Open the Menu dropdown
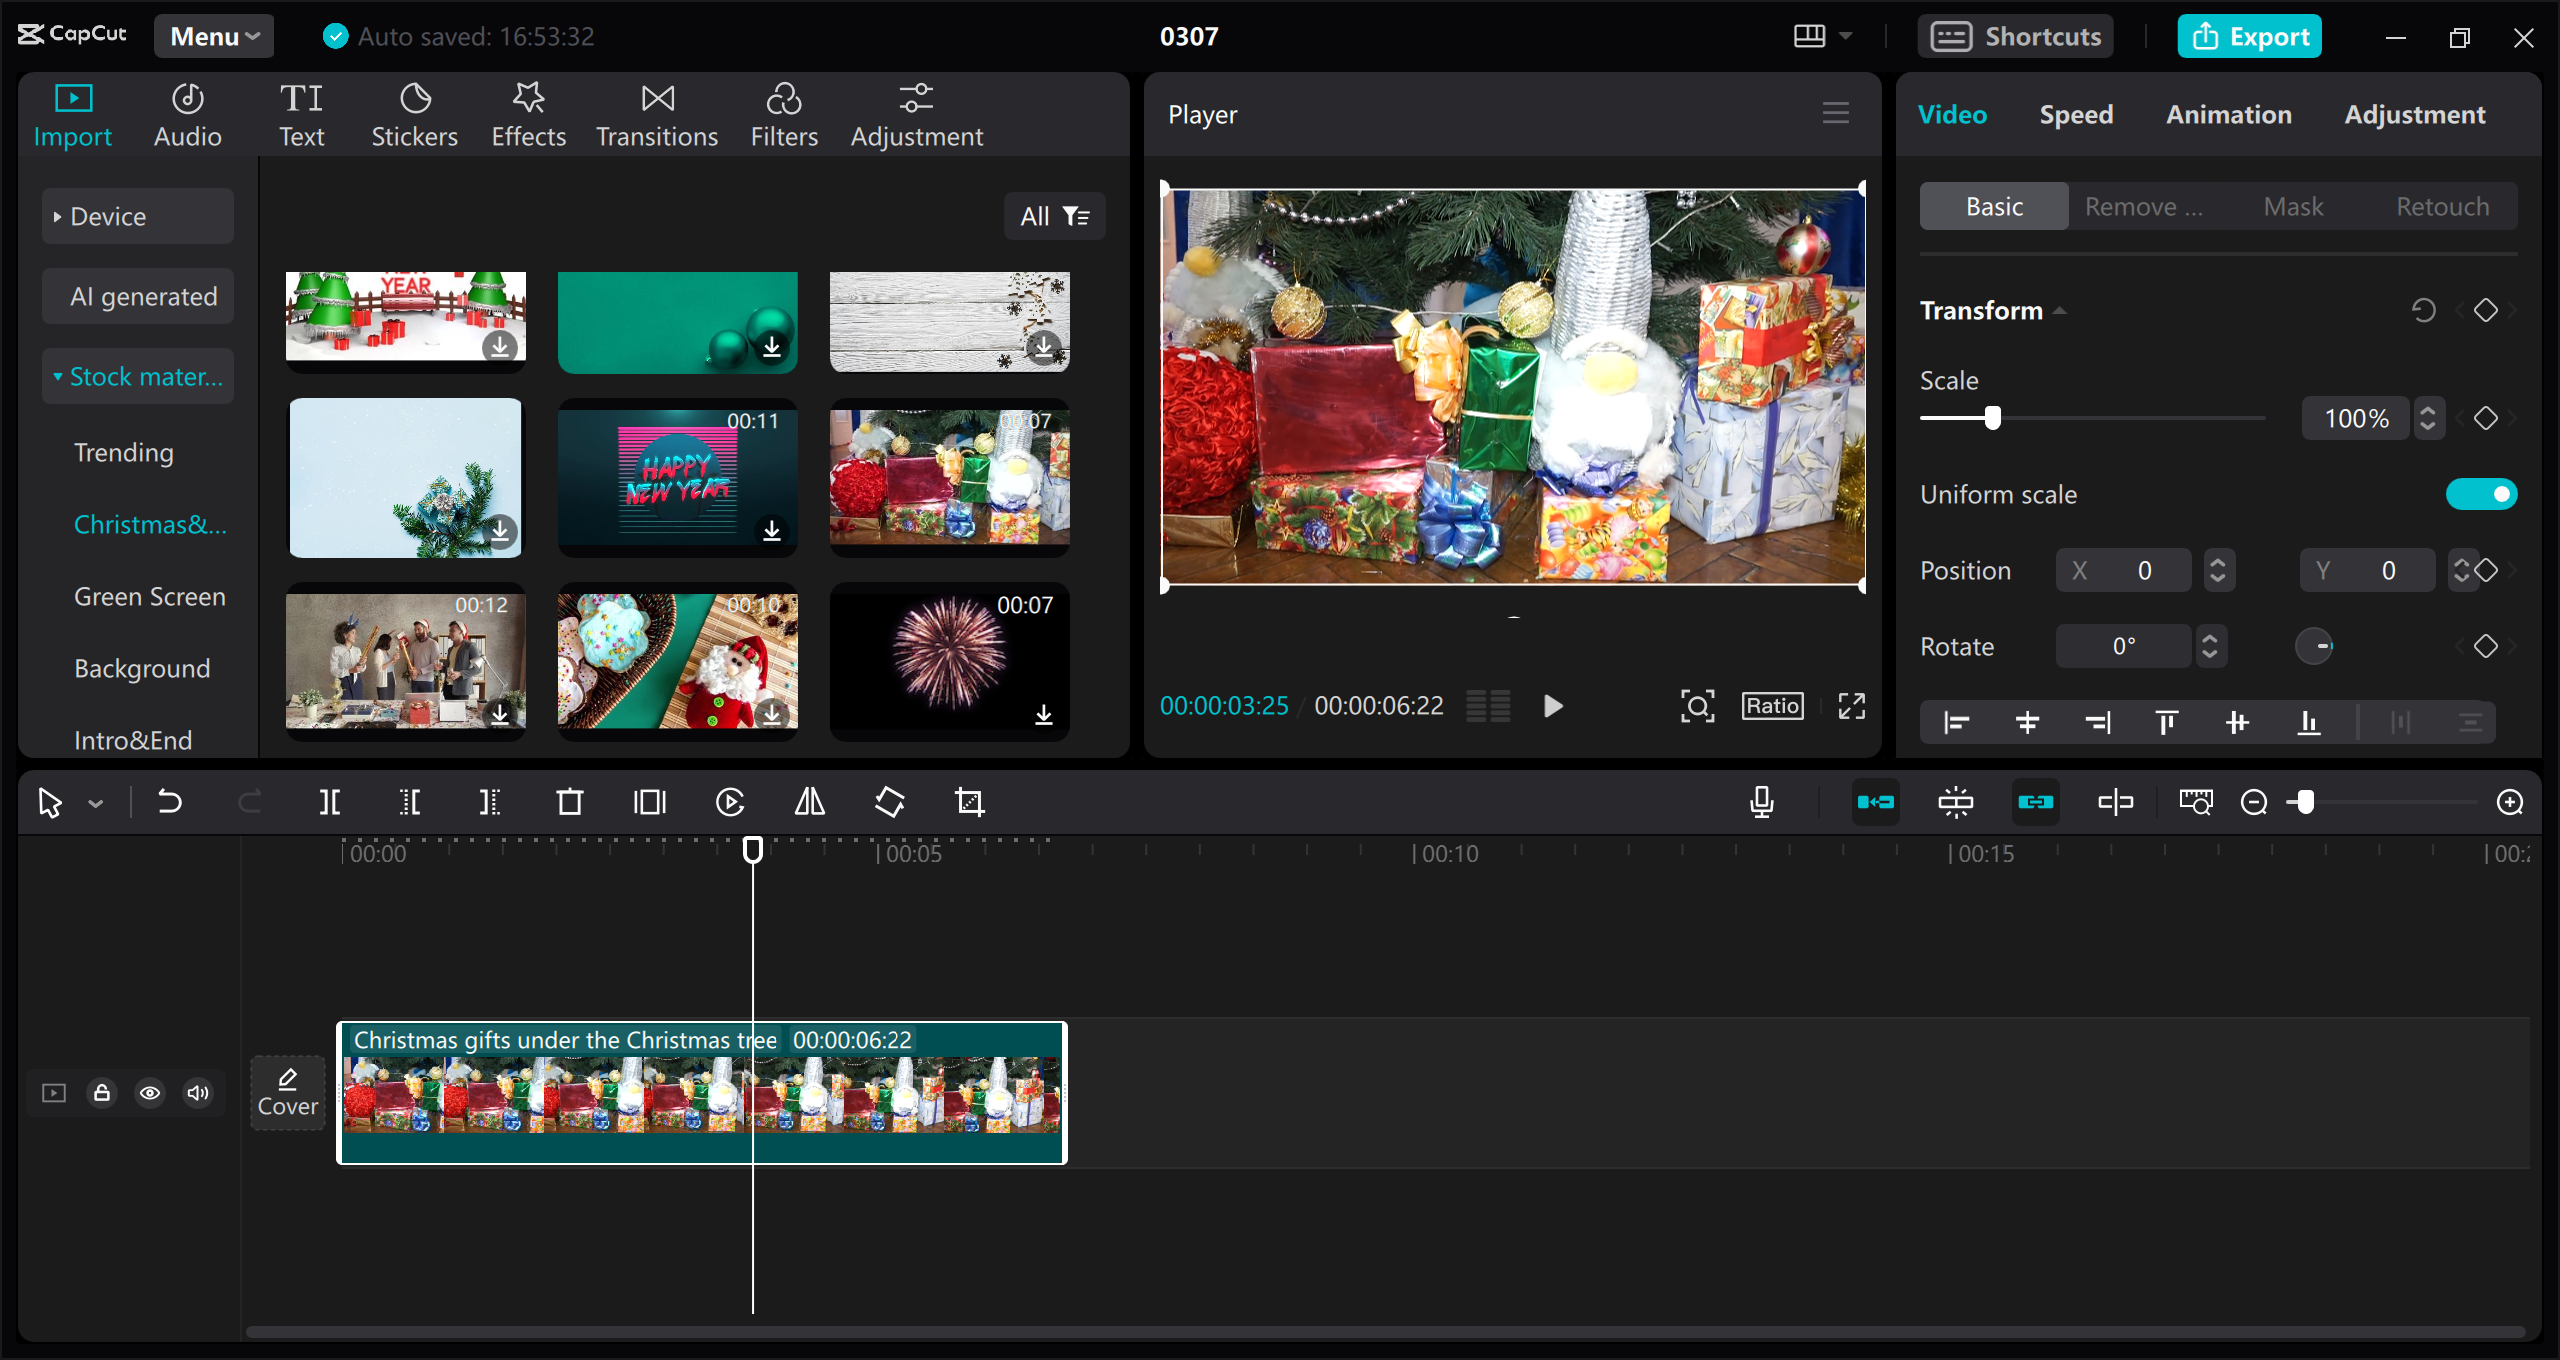 pos(213,35)
